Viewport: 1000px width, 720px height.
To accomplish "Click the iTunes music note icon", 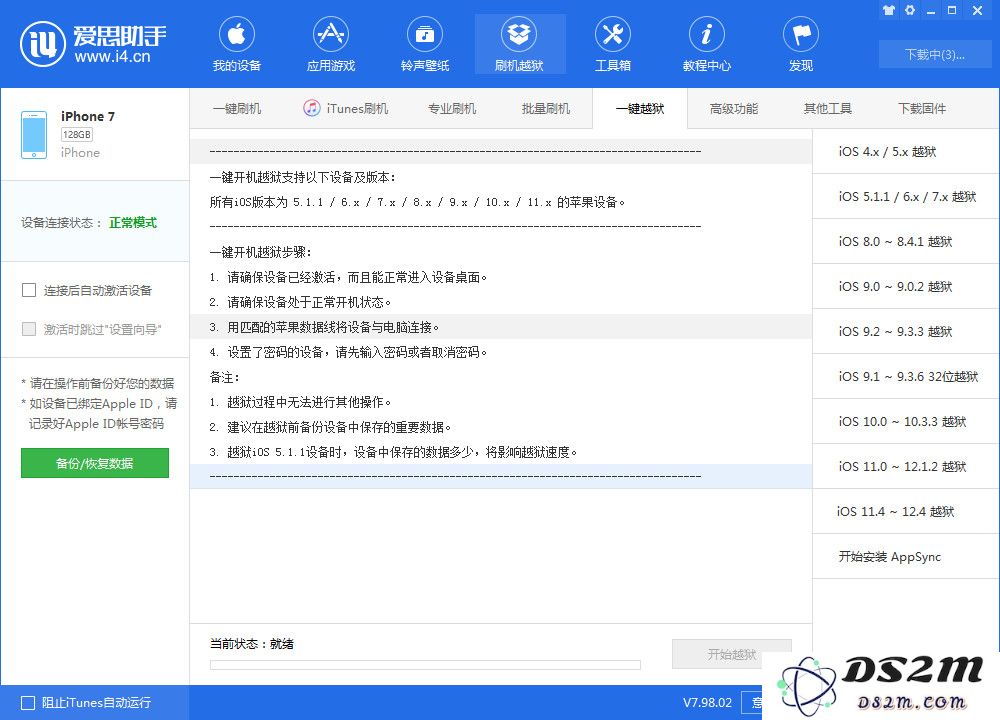I will click(x=311, y=108).
